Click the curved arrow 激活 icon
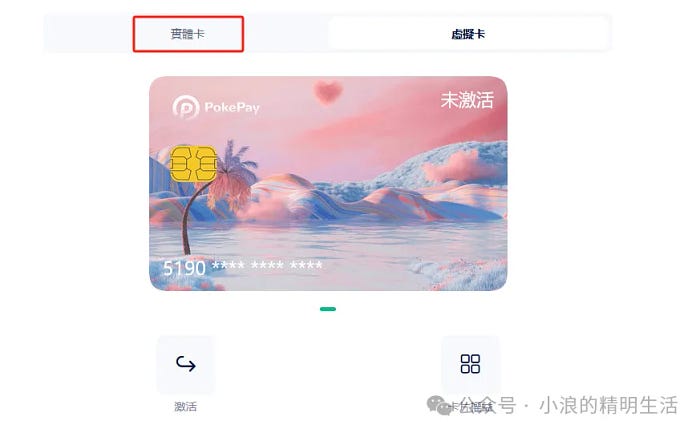The image size is (700, 433). pyautogui.click(x=186, y=364)
